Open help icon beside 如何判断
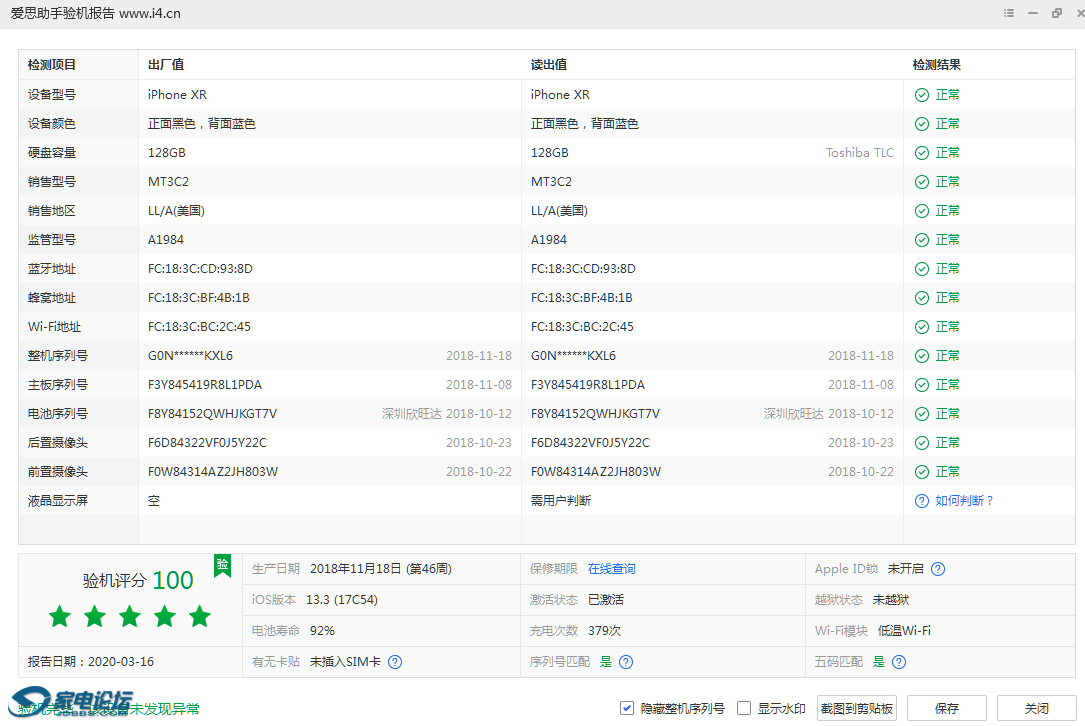This screenshot has height=726, width=1085. [922, 501]
